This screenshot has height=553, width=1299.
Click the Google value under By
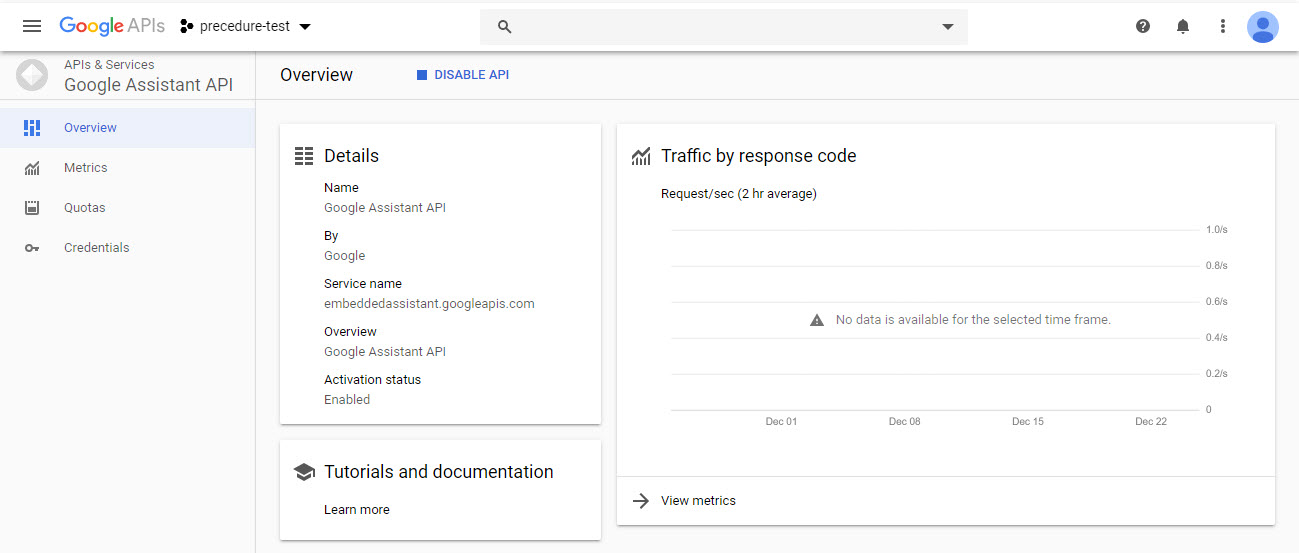(345, 256)
